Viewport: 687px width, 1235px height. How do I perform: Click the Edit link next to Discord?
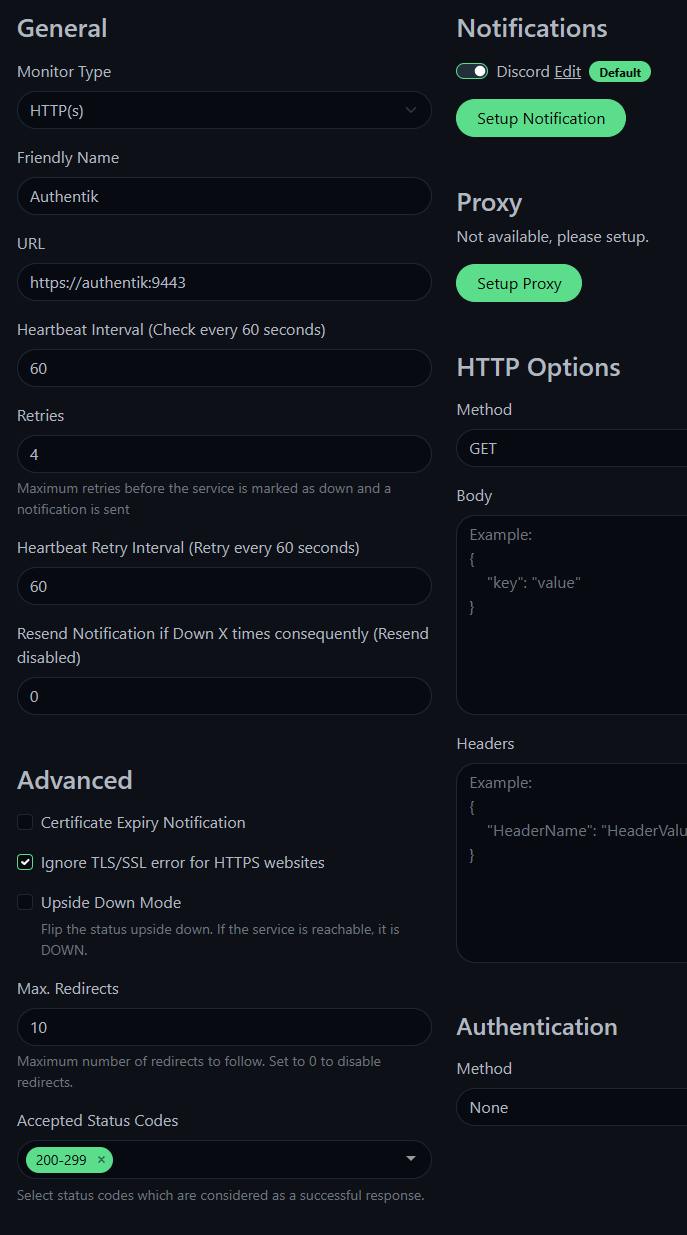[567, 71]
